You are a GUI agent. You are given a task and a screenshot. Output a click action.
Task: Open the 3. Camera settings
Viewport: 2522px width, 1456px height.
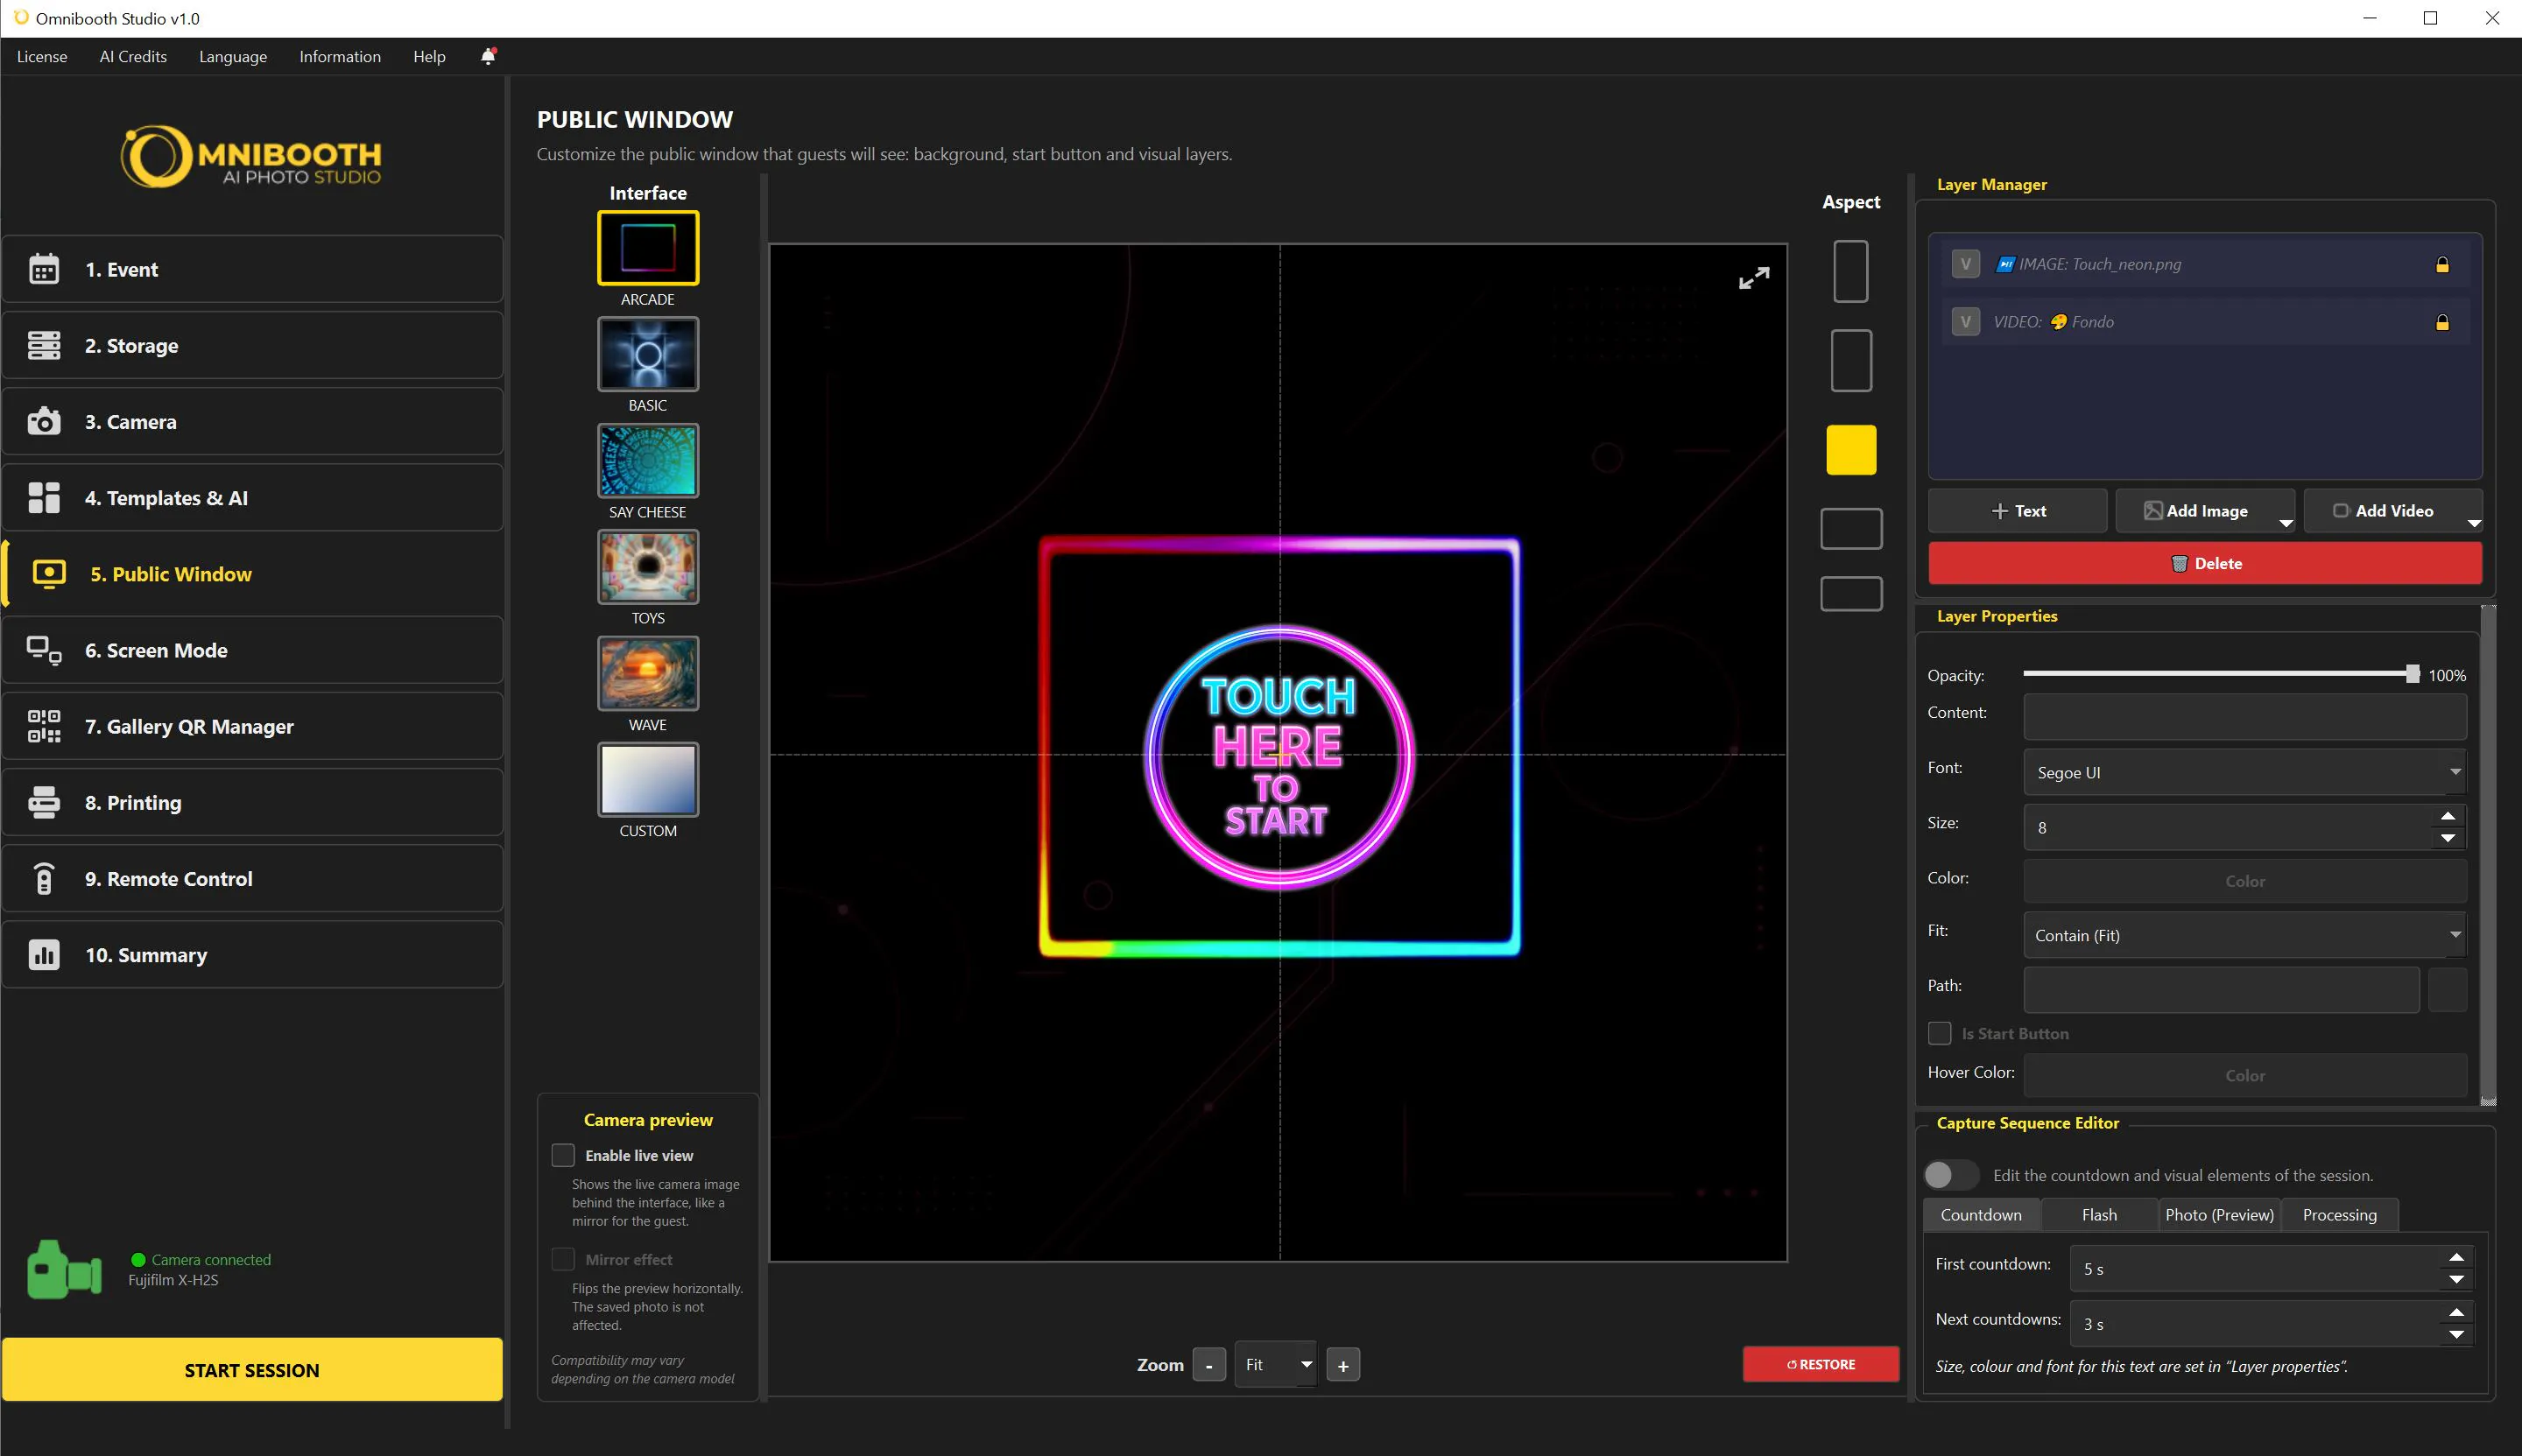[252, 421]
